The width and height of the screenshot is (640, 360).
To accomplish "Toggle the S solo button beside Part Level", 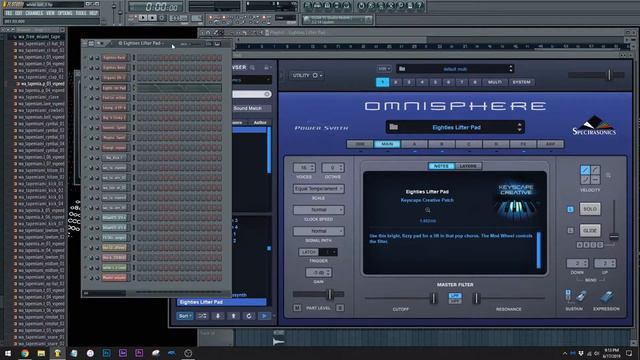I will pyautogui.click(x=340, y=308).
